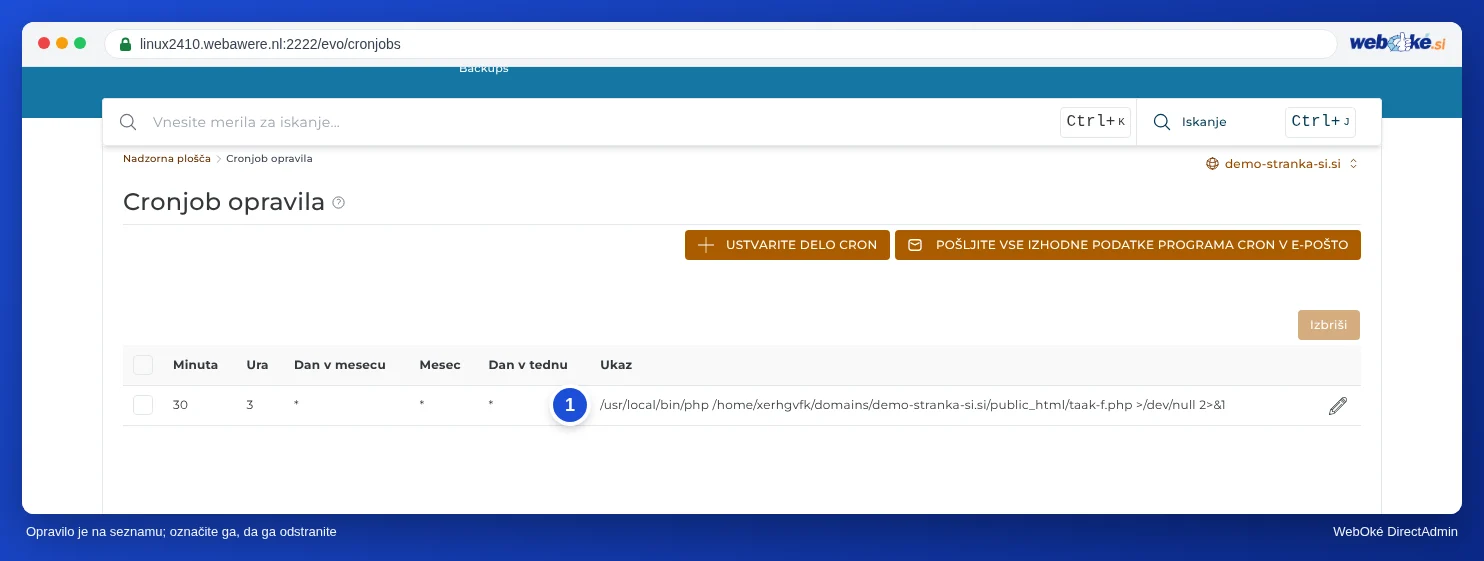Viewport: 1484px width, 561px height.
Task: Click the Dan v mesecu column header
Action: [340, 365]
